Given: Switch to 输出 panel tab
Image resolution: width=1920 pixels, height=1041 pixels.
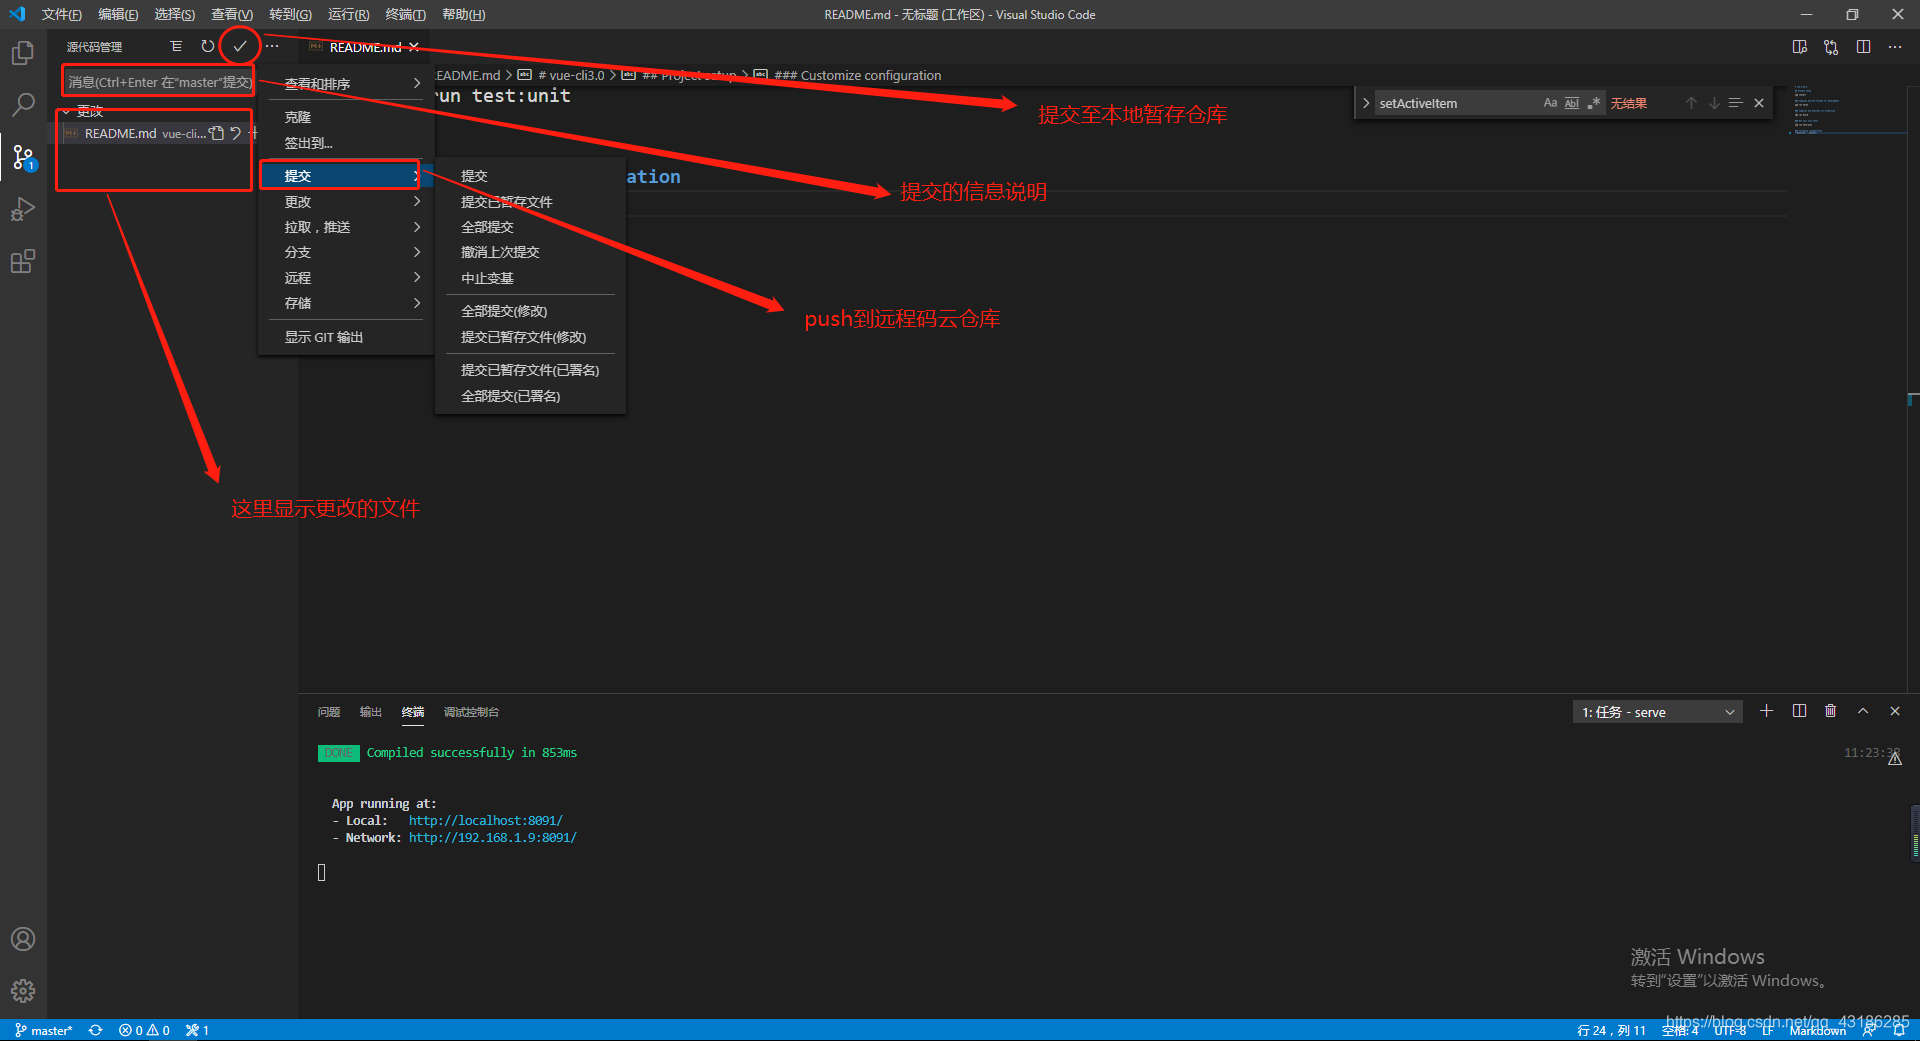Looking at the screenshot, I should (371, 712).
